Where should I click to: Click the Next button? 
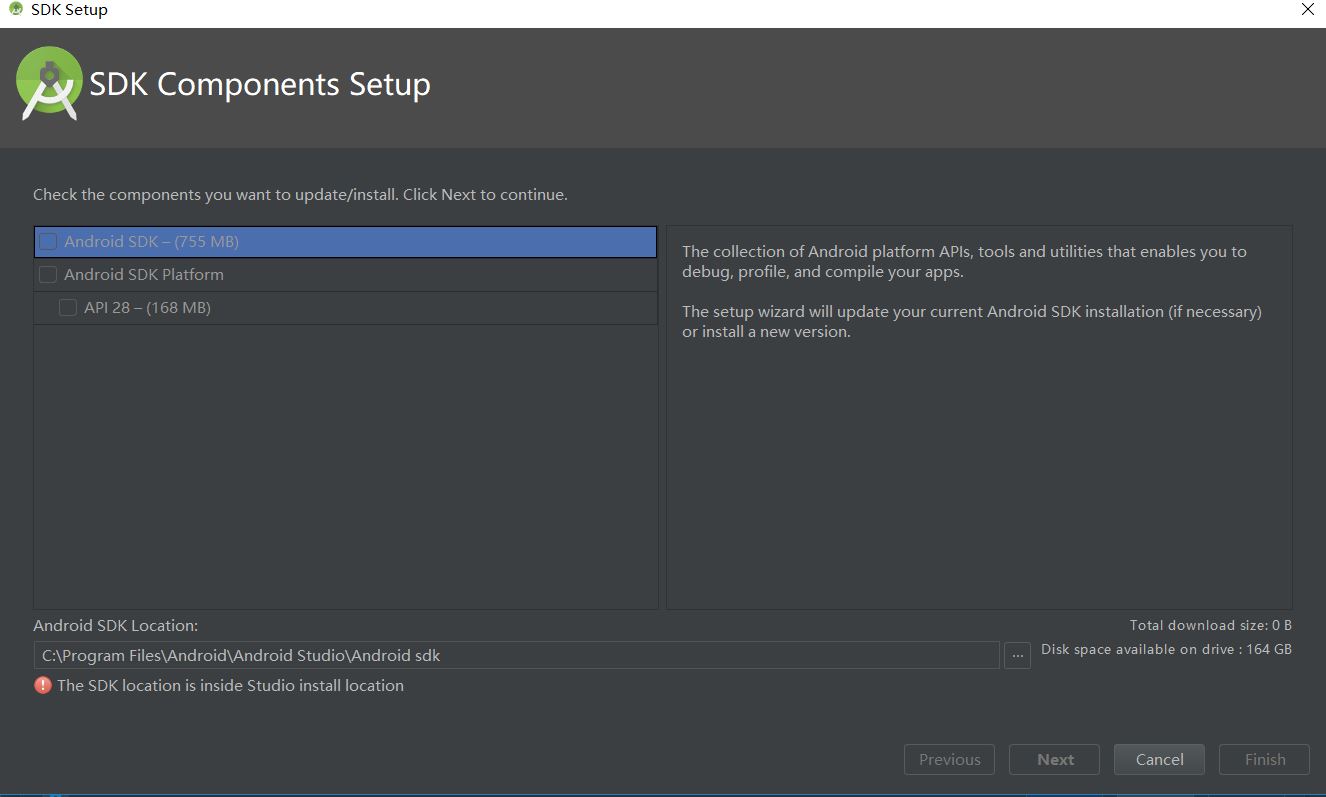[1055, 760]
